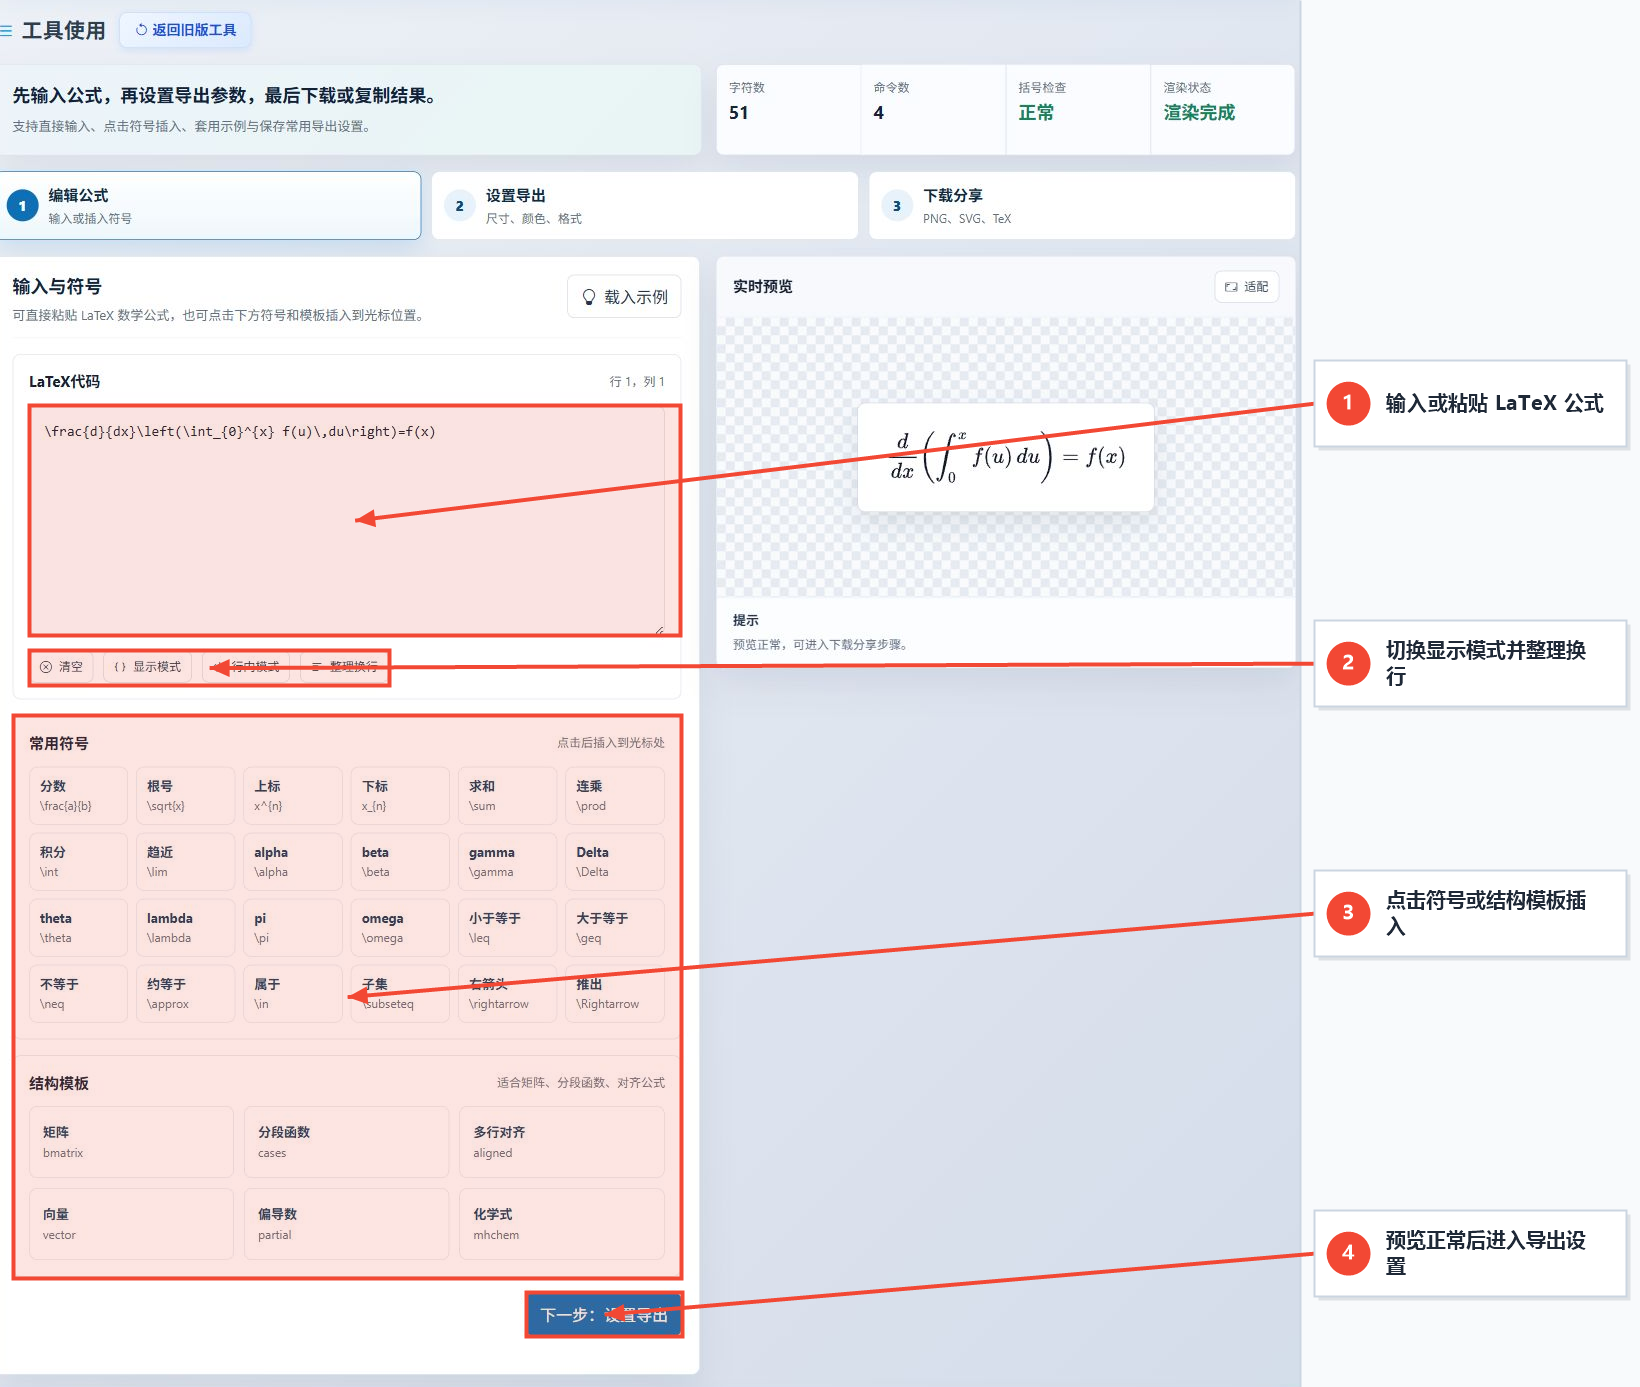The height and width of the screenshot is (1387, 1640).
Task: Click the 适配 fit button in preview
Action: tap(1247, 287)
